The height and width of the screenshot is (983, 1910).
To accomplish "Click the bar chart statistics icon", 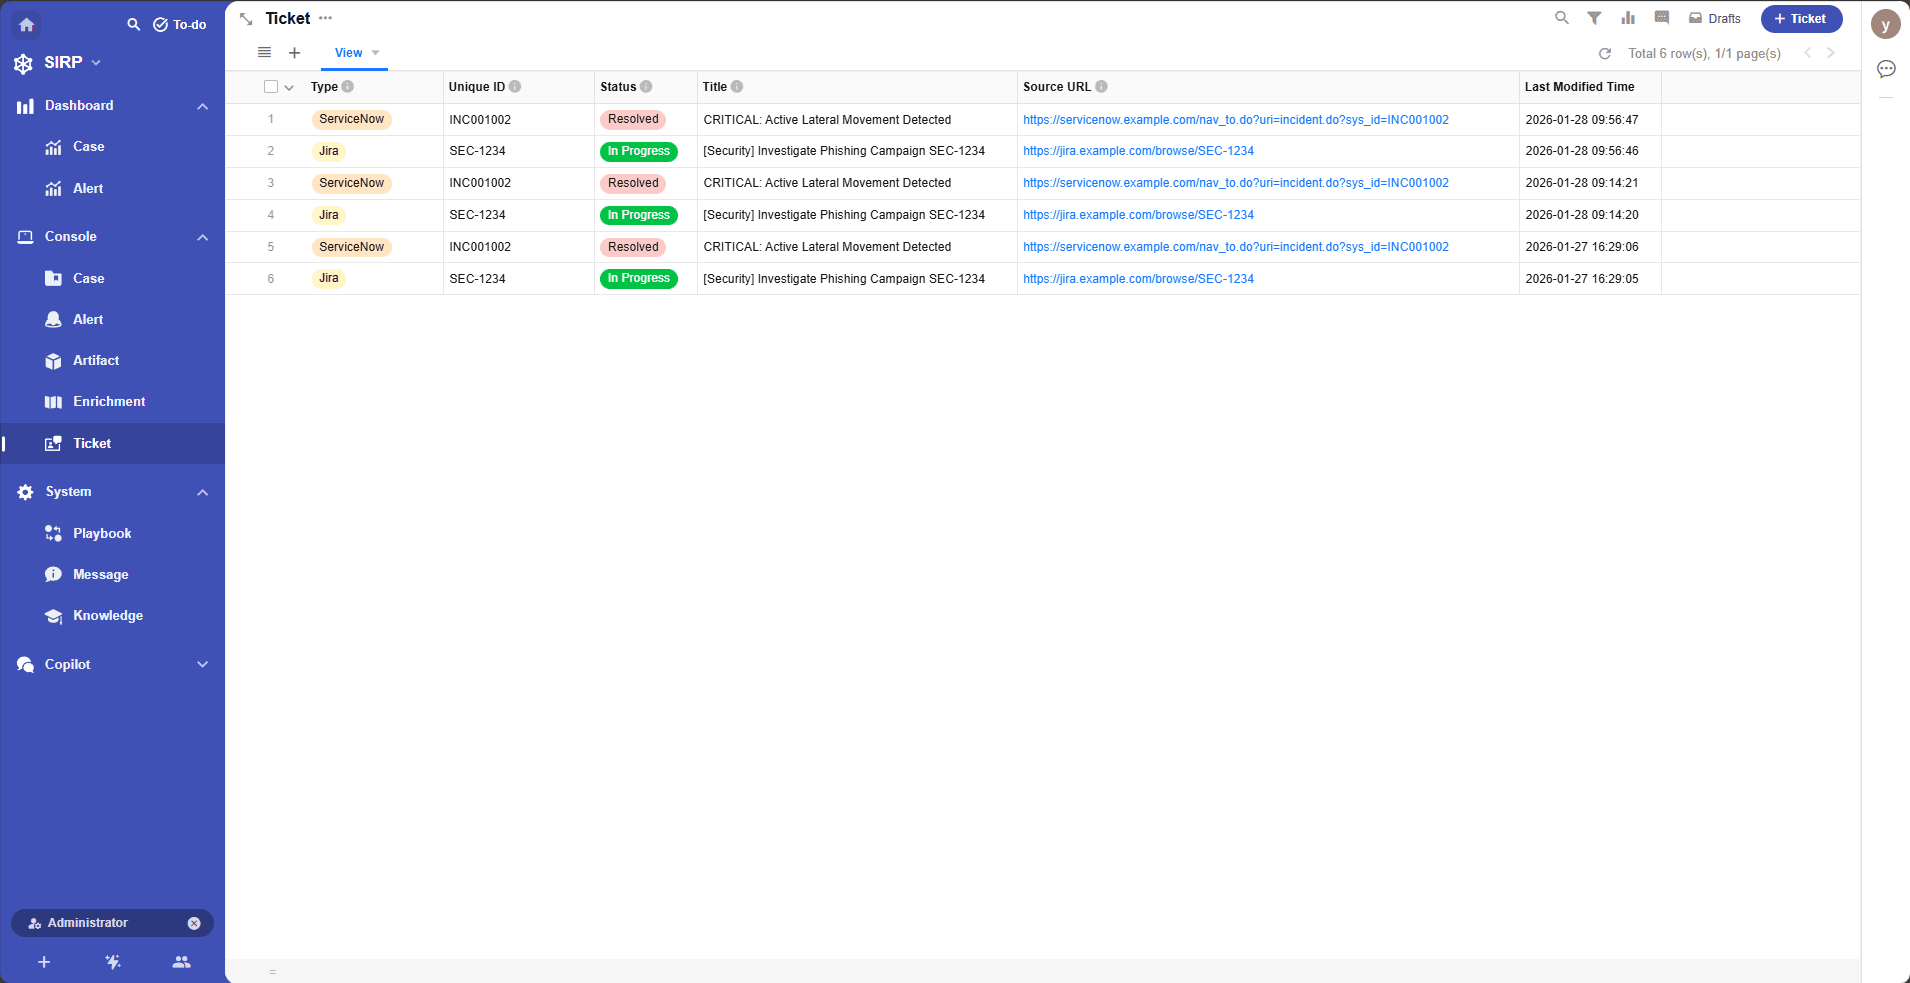I will pos(1628,18).
